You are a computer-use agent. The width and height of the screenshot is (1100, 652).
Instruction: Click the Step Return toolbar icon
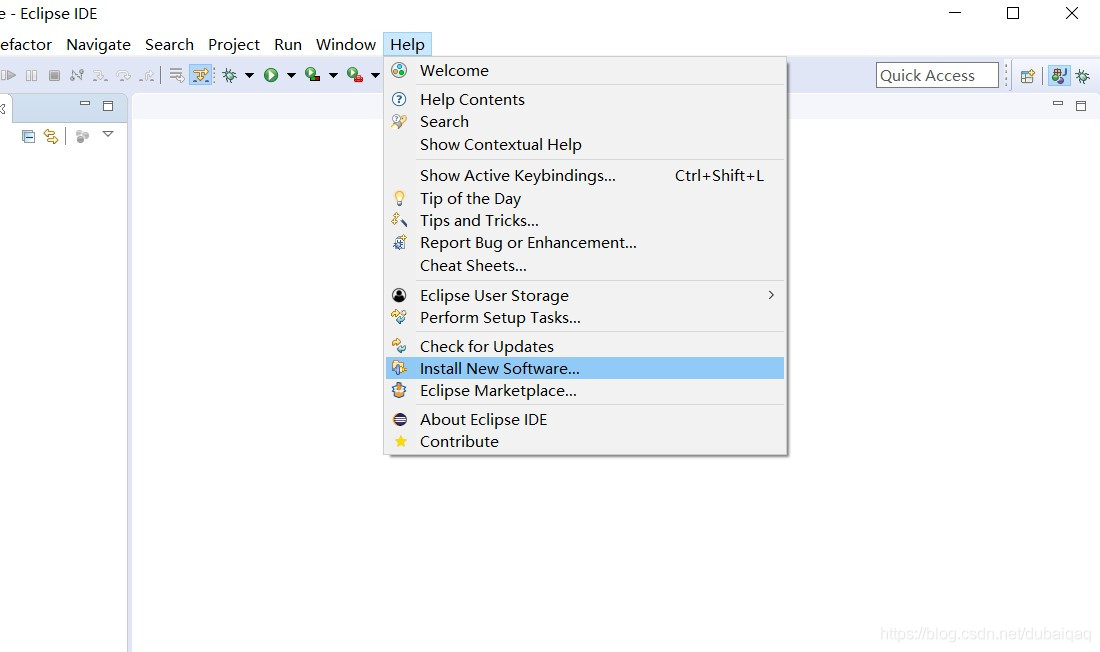pyautogui.click(x=147, y=75)
